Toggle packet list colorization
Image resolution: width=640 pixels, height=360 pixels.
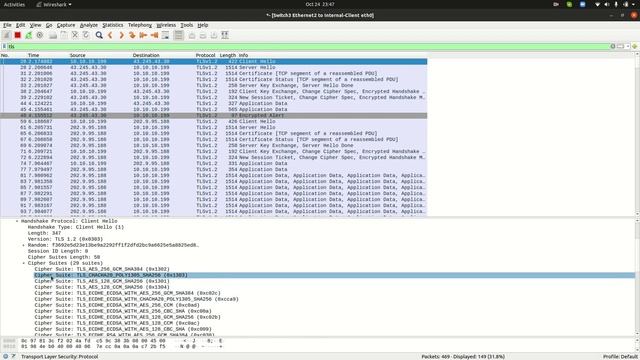pos(178,36)
